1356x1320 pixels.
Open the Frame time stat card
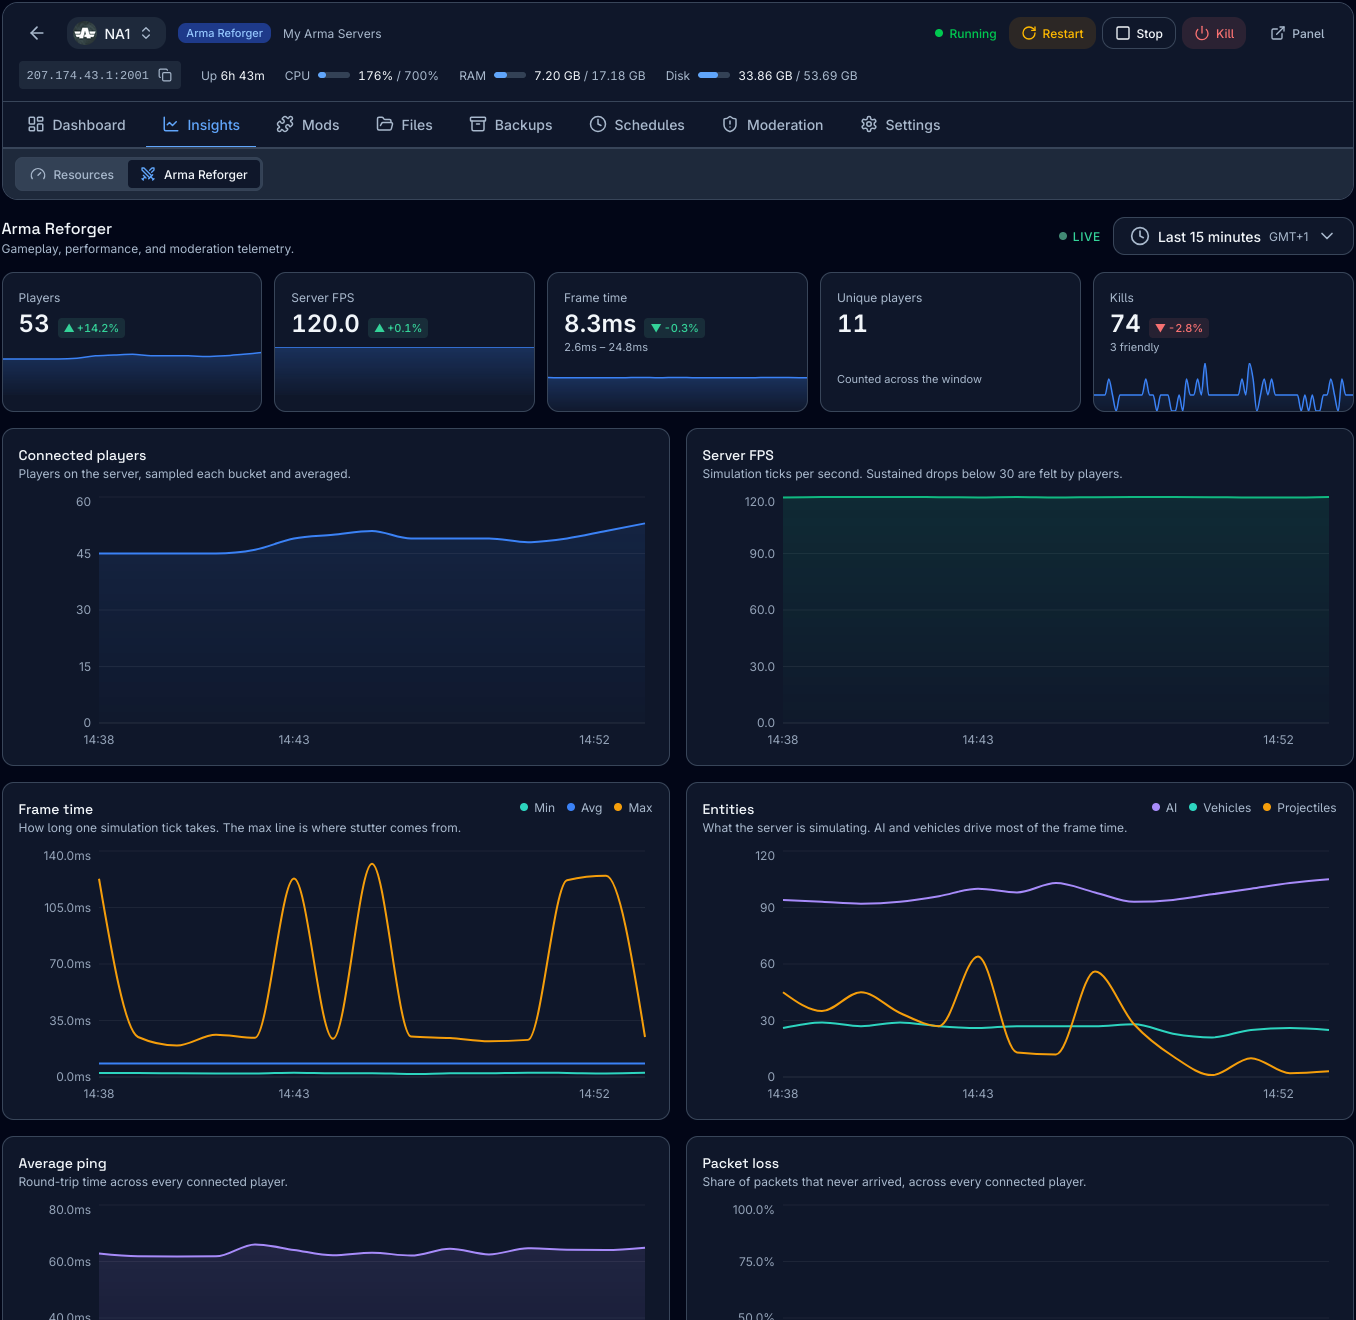[x=677, y=342]
